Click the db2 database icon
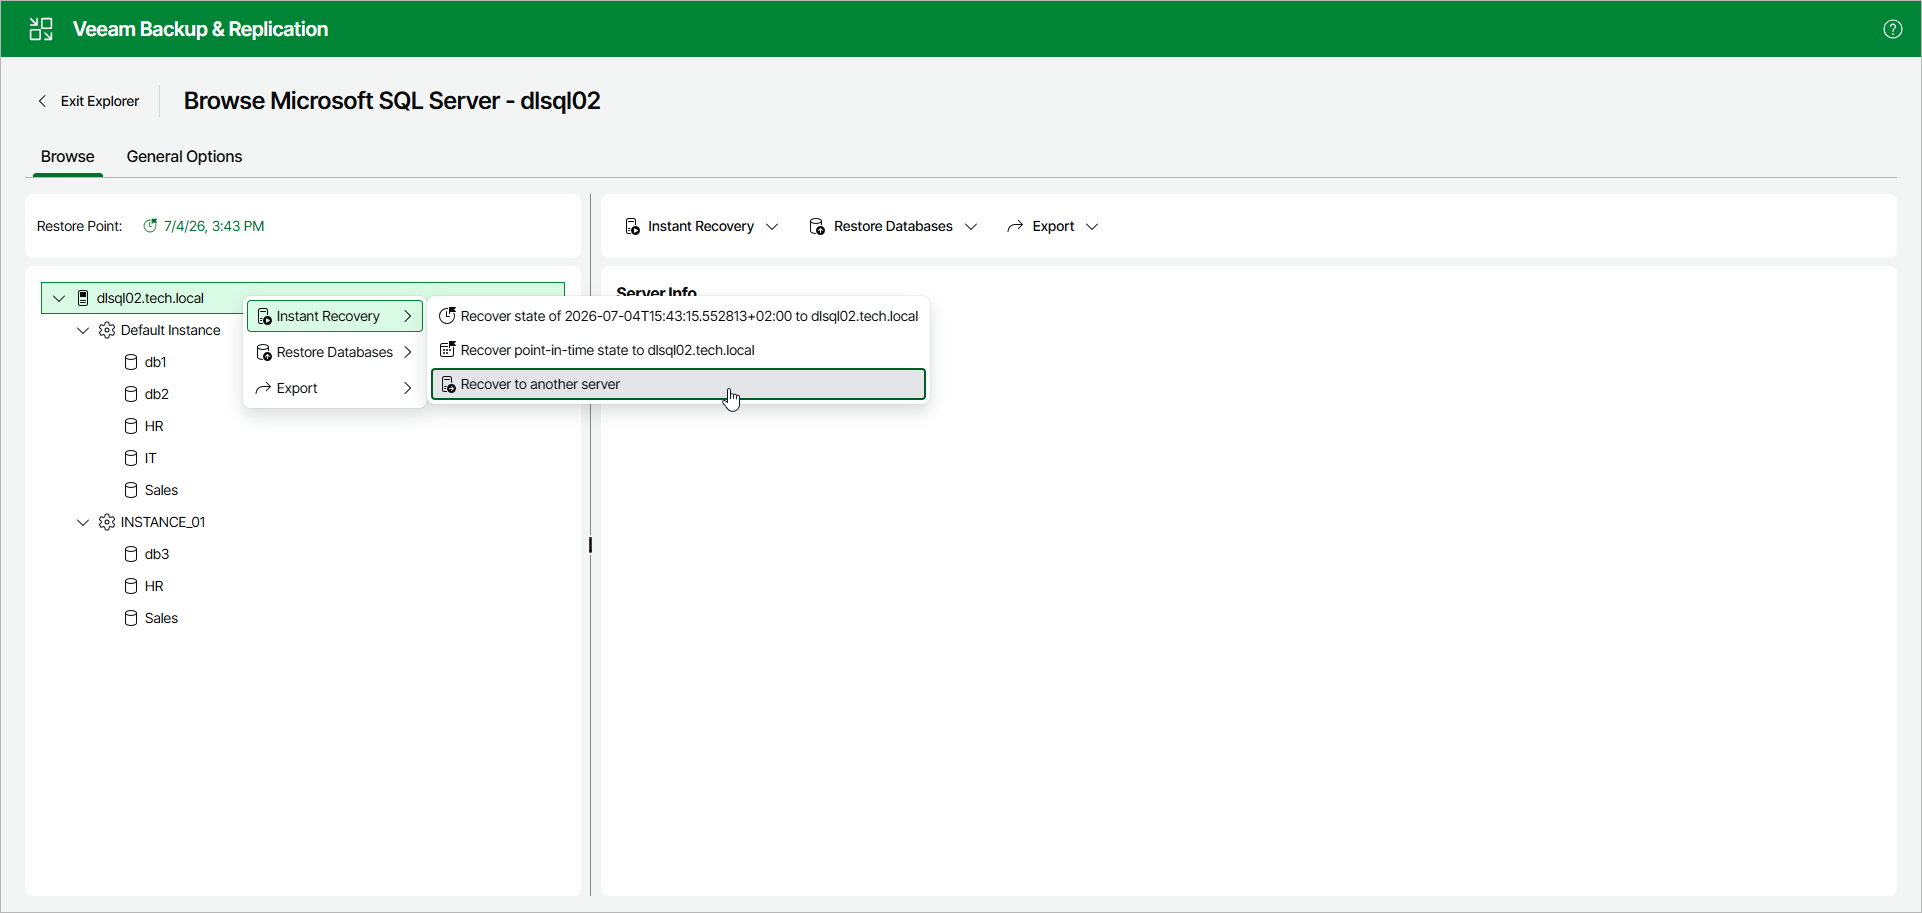The height and width of the screenshot is (913, 1922). coord(131,394)
